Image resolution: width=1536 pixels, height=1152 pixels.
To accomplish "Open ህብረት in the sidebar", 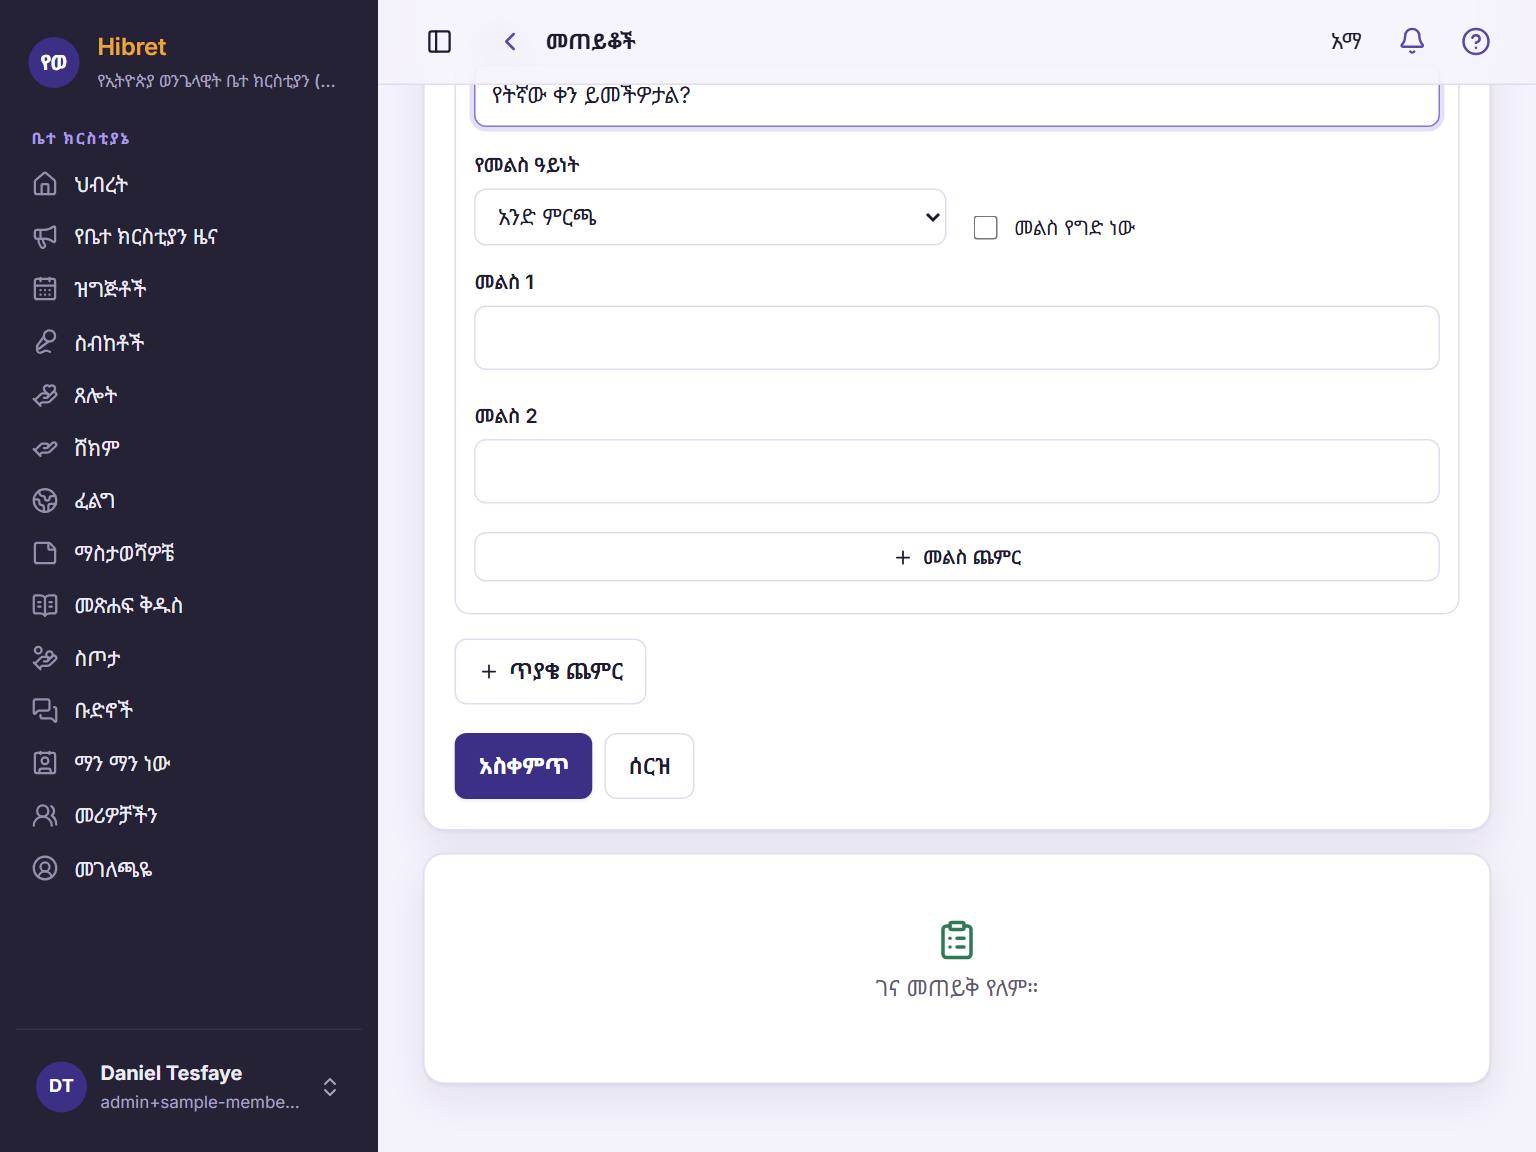I will 189,184.
